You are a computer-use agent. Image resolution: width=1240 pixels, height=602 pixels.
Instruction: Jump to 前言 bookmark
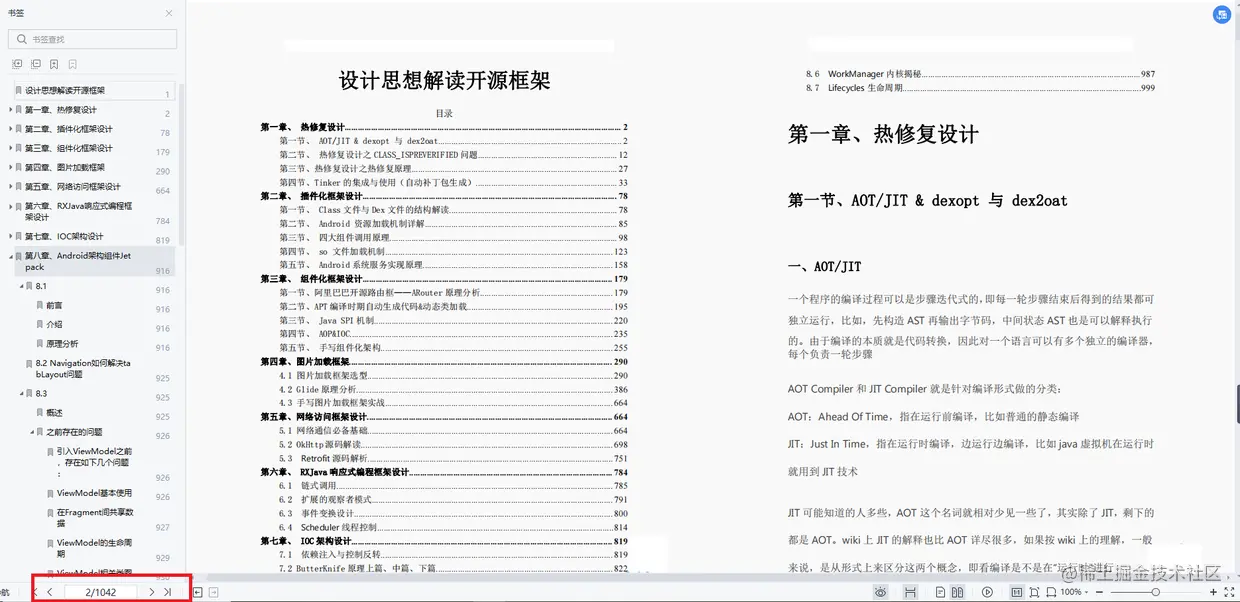tap(54, 305)
